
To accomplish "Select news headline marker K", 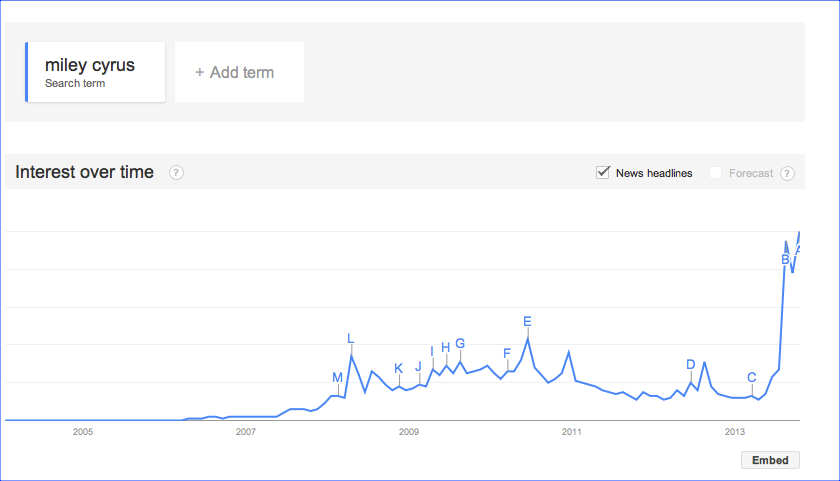I will pos(398,368).
